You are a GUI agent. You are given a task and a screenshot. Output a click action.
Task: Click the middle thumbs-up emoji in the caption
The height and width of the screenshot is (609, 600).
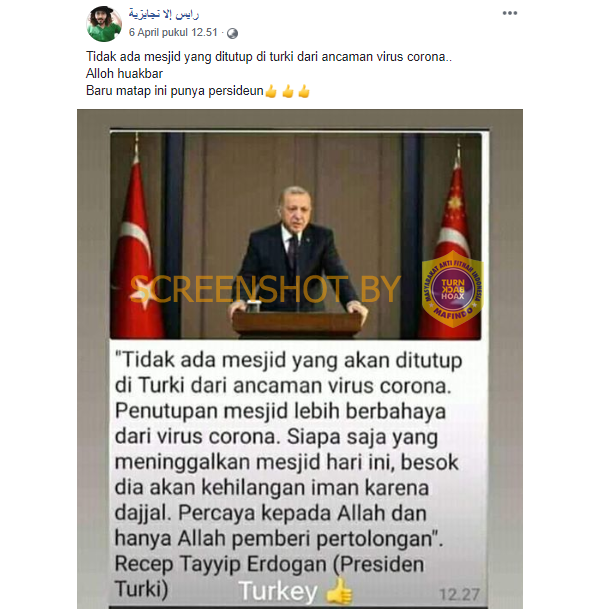pos(288,92)
